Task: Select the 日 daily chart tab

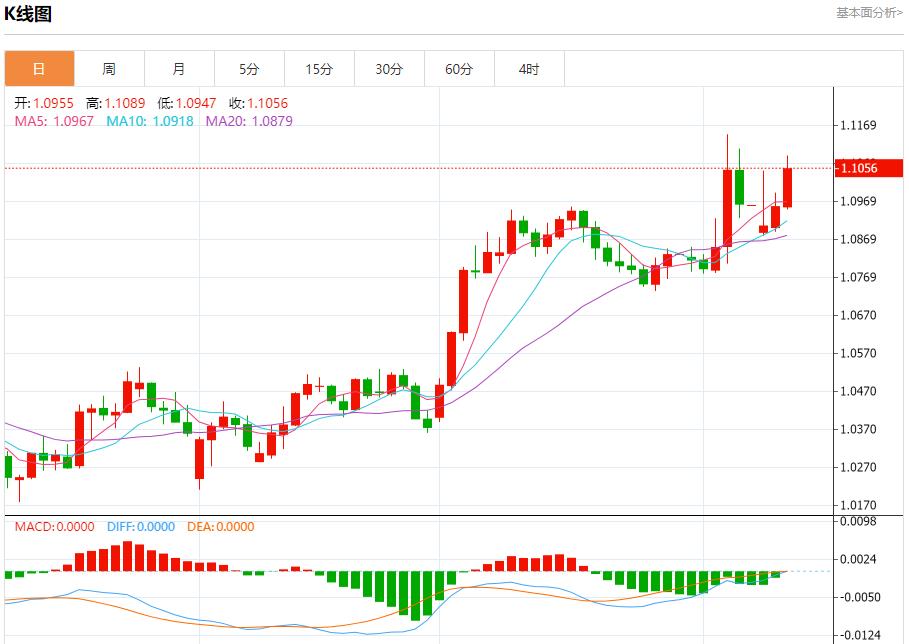Action: (x=39, y=69)
